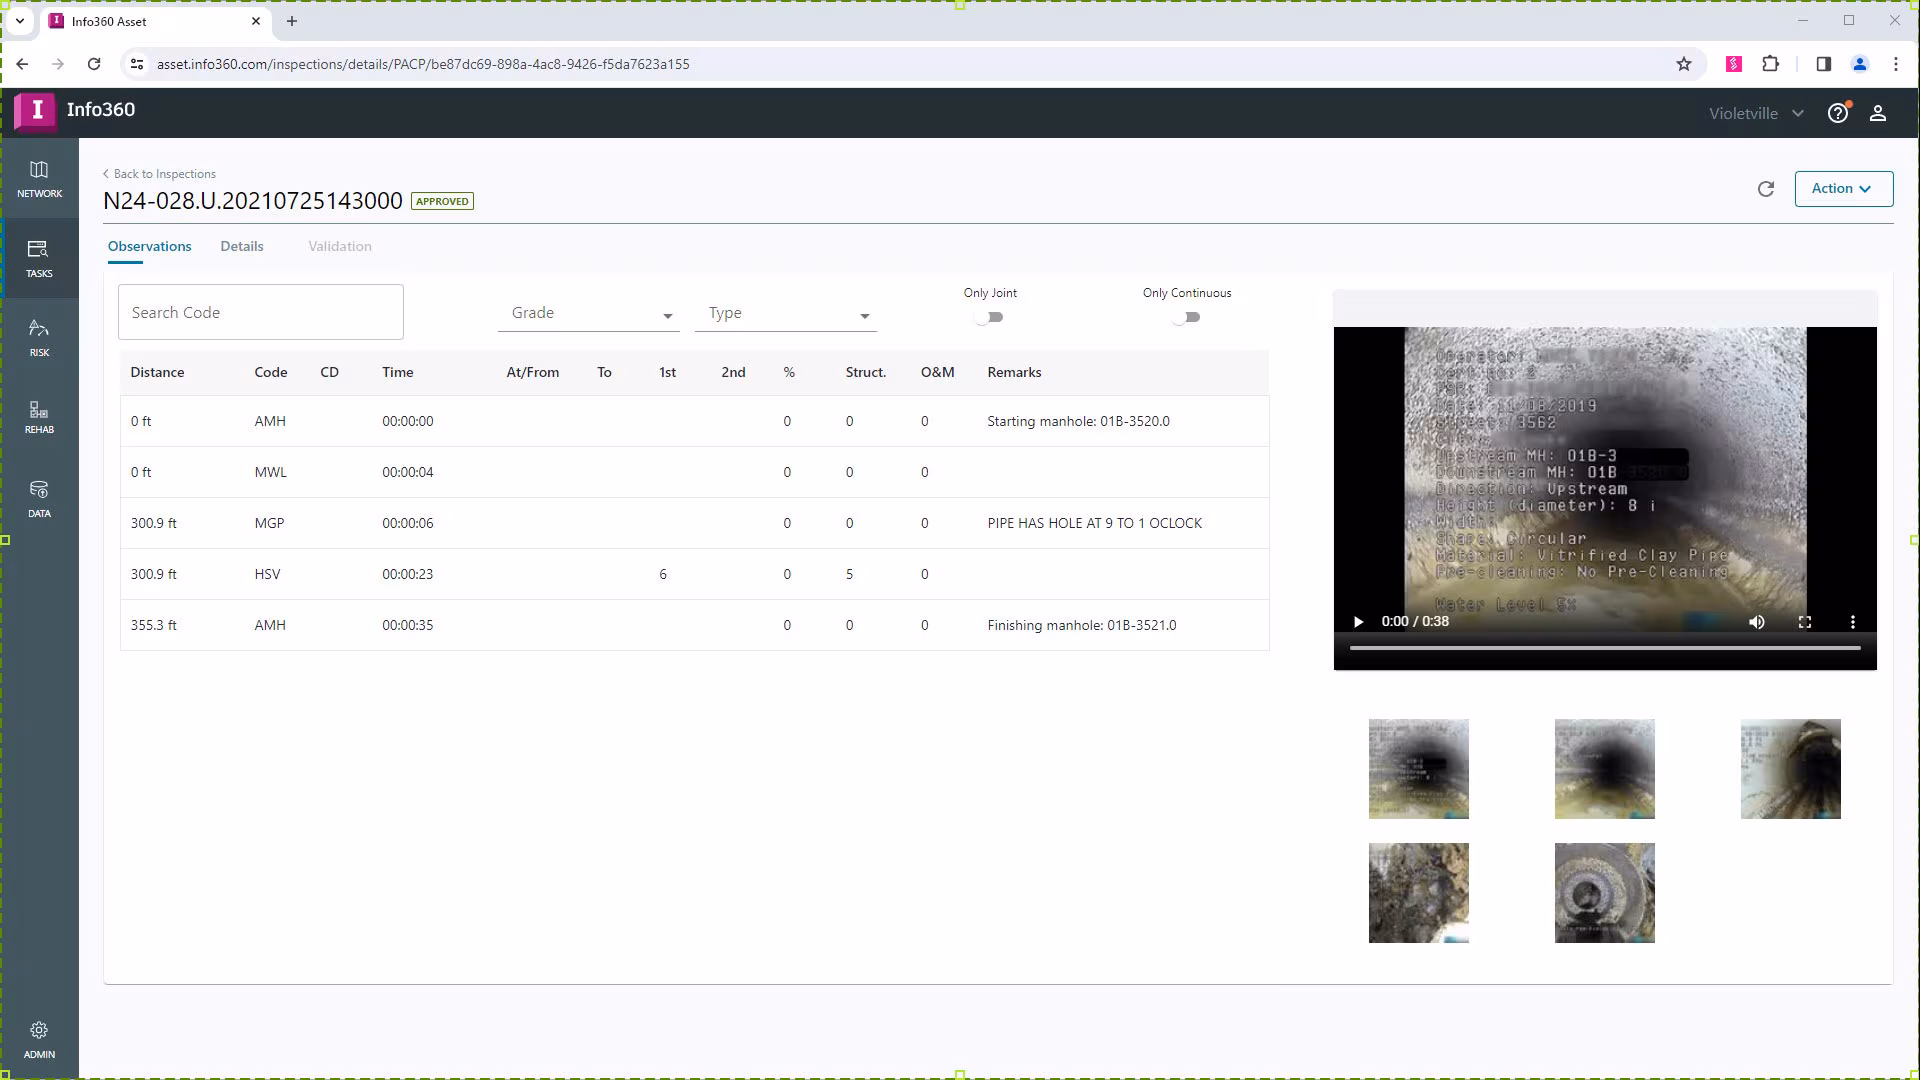Open the Network panel in the sidebar
The width and height of the screenshot is (1920, 1080).
click(x=39, y=180)
